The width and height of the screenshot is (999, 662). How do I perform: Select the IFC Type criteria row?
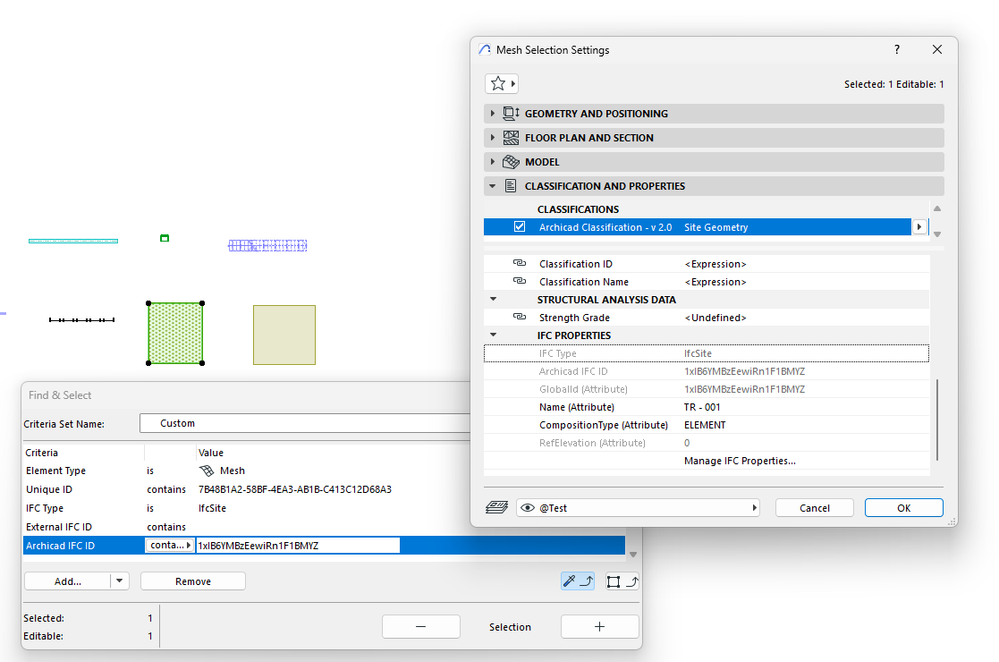coord(324,508)
